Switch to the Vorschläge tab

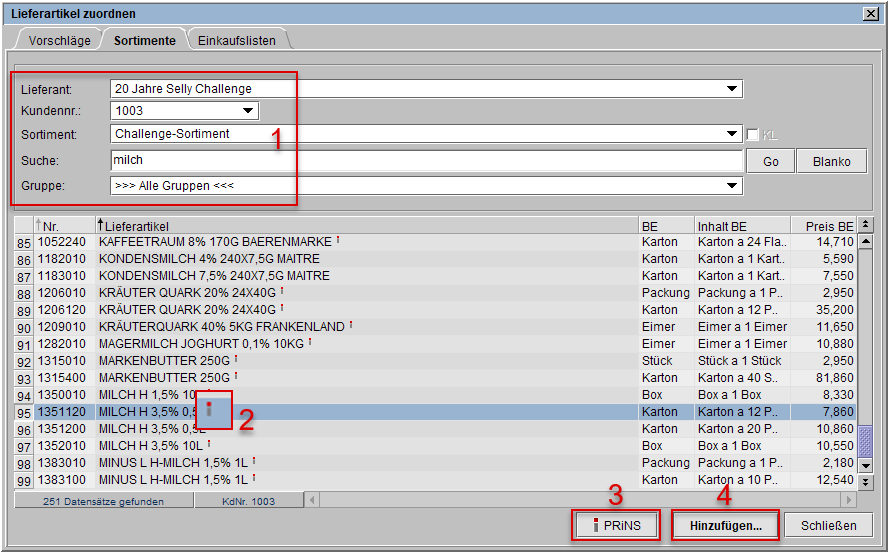pyautogui.click(x=60, y=41)
